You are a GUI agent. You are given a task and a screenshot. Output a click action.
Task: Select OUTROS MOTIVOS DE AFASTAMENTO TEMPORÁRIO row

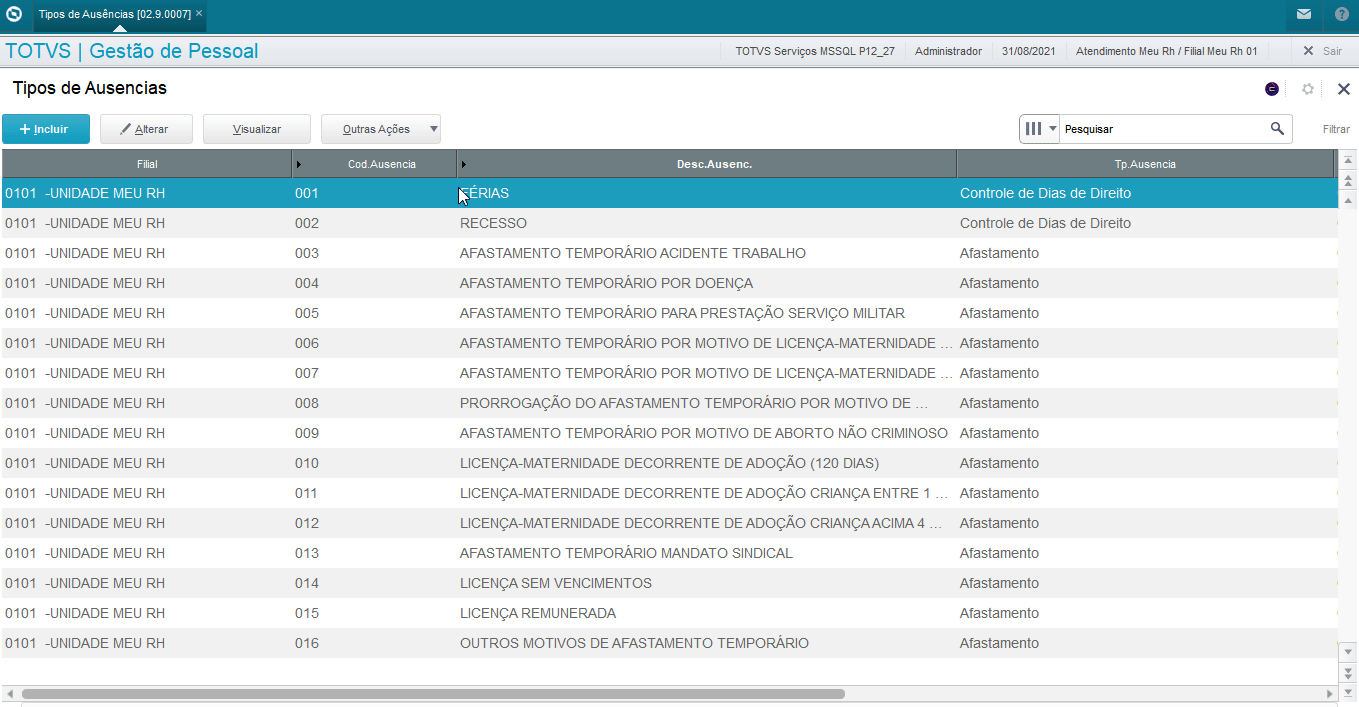(x=669, y=643)
